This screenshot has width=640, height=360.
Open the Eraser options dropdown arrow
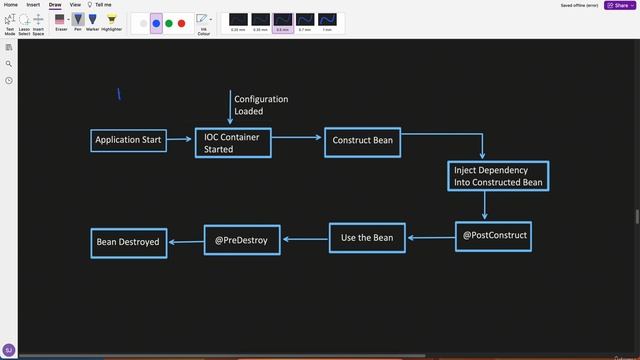(68, 19)
